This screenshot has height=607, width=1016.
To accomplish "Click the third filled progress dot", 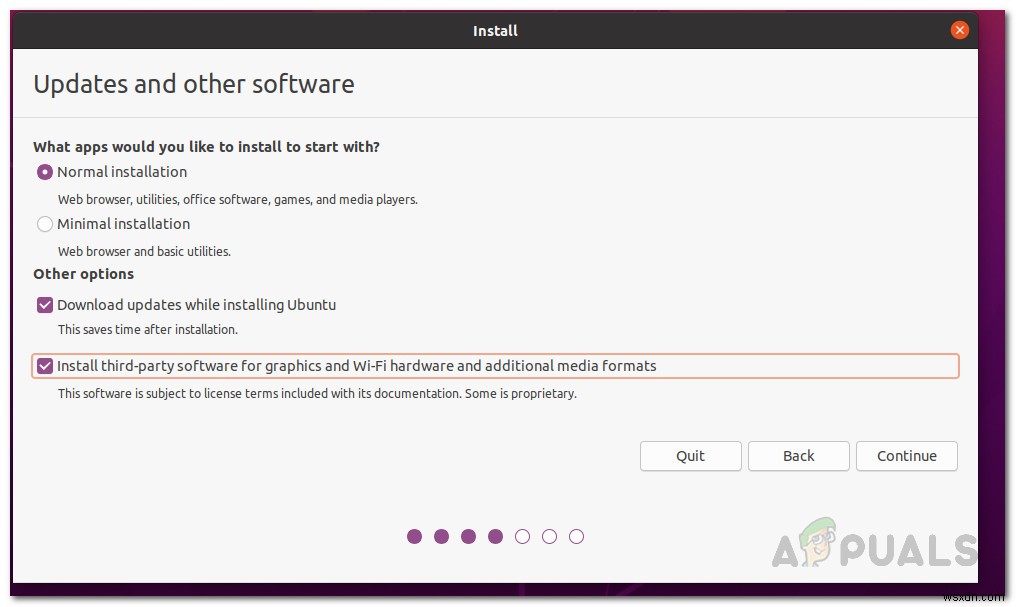I will tap(469, 537).
